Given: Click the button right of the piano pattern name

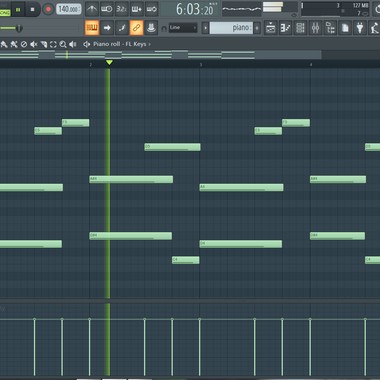Looking at the screenshot, I should click(257, 28).
